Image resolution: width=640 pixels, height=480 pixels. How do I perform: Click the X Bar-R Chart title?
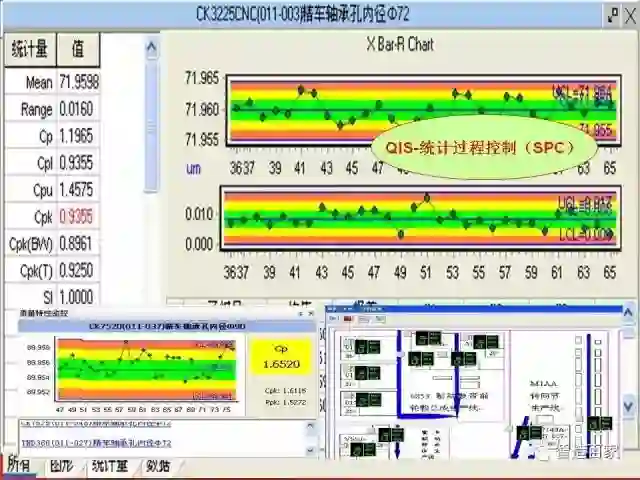pyautogui.click(x=400, y=44)
